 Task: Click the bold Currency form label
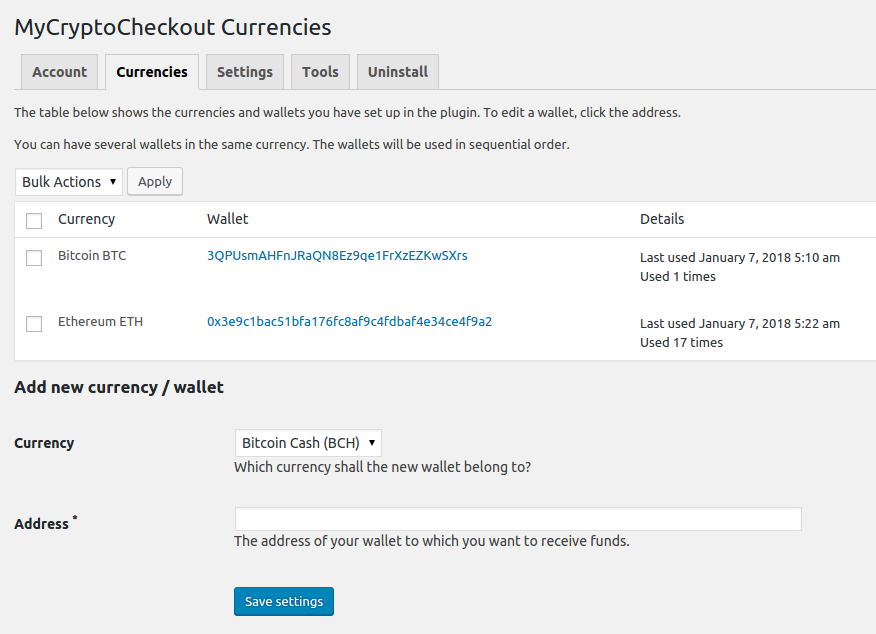(44, 443)
